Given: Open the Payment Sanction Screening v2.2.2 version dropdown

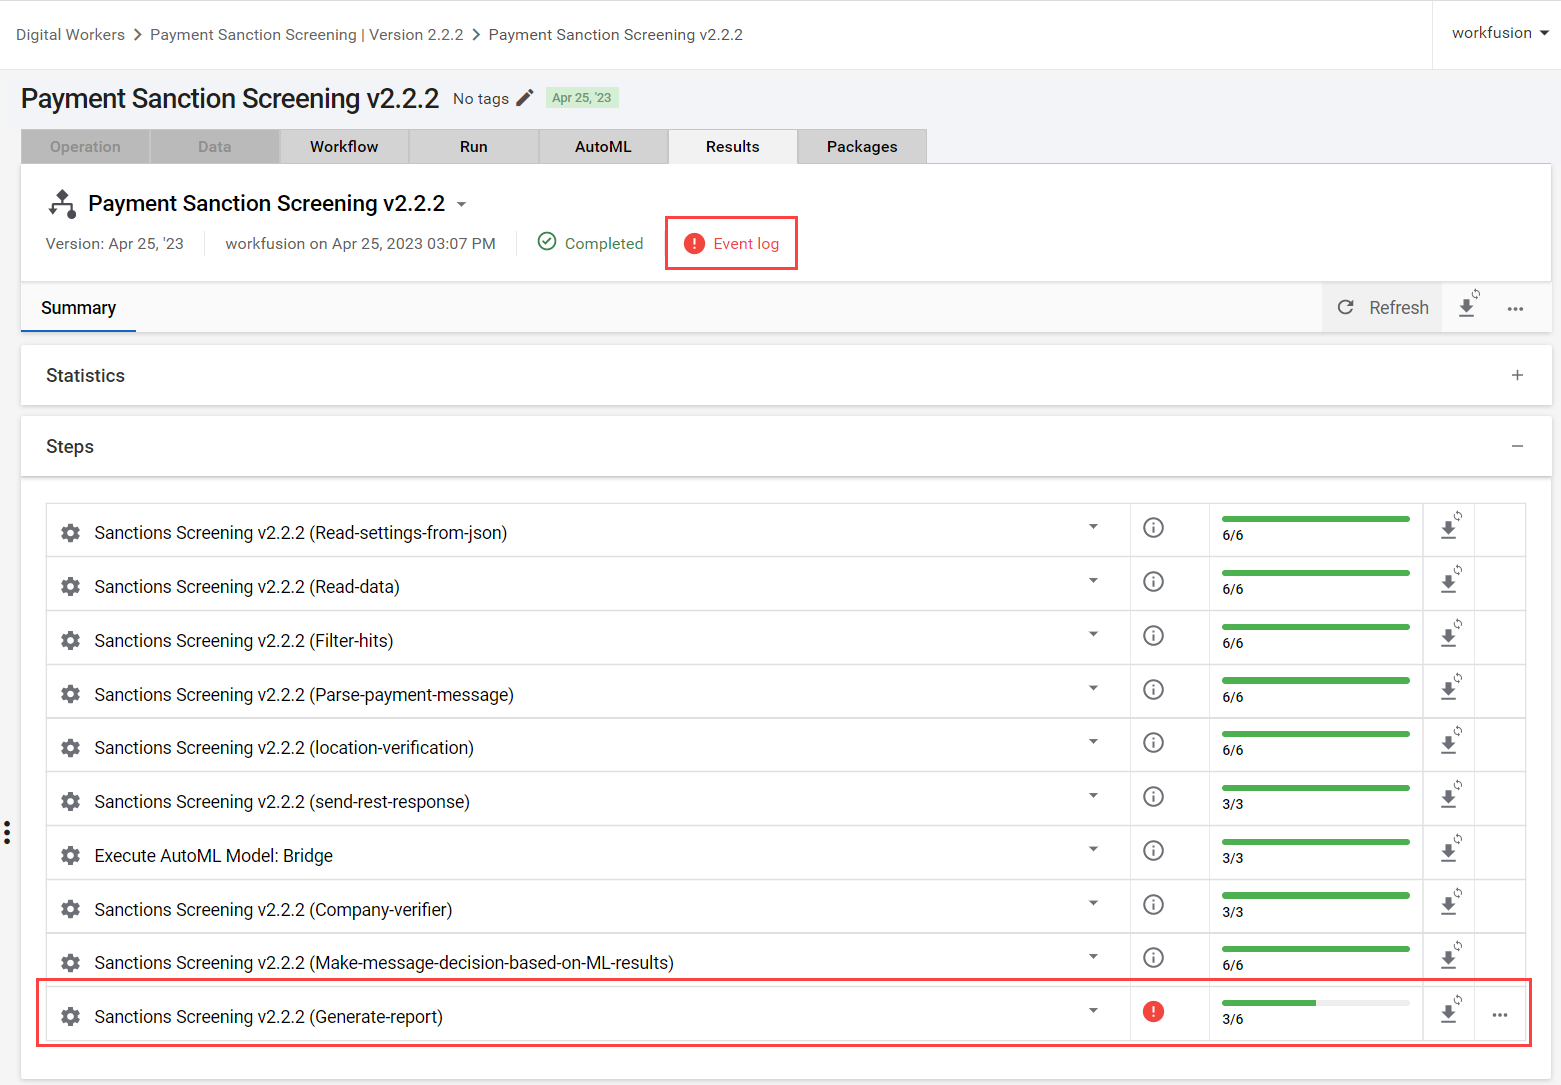Looking at the screenshot, I should coord(461,204).
